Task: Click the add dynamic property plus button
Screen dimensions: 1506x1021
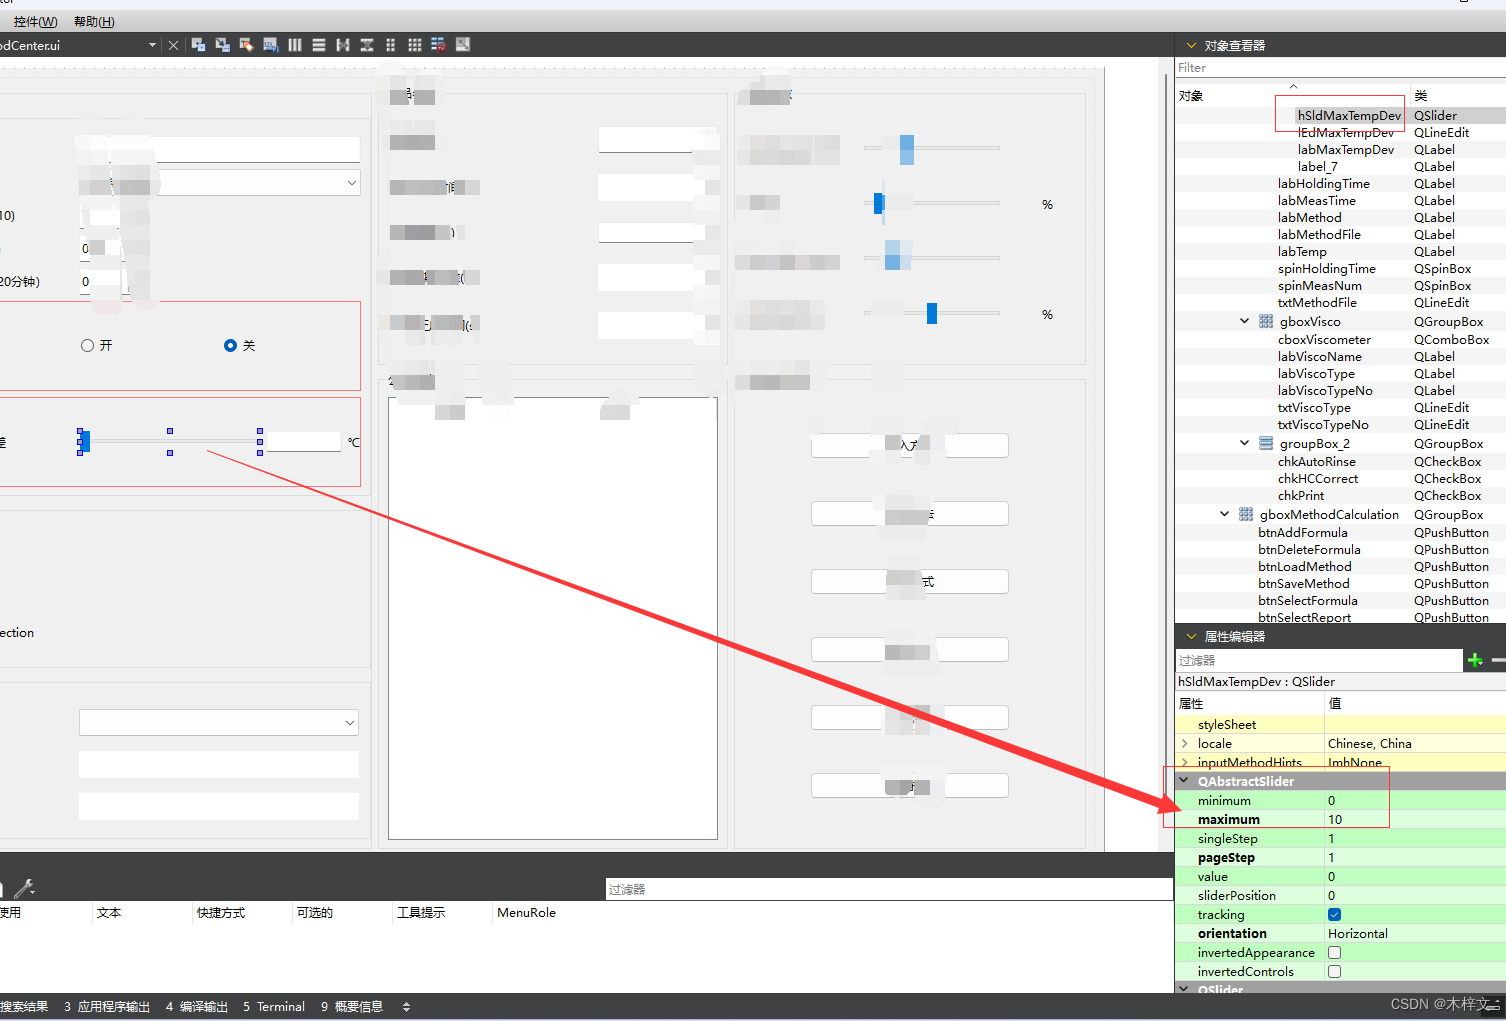Action: coord(1476,660)
